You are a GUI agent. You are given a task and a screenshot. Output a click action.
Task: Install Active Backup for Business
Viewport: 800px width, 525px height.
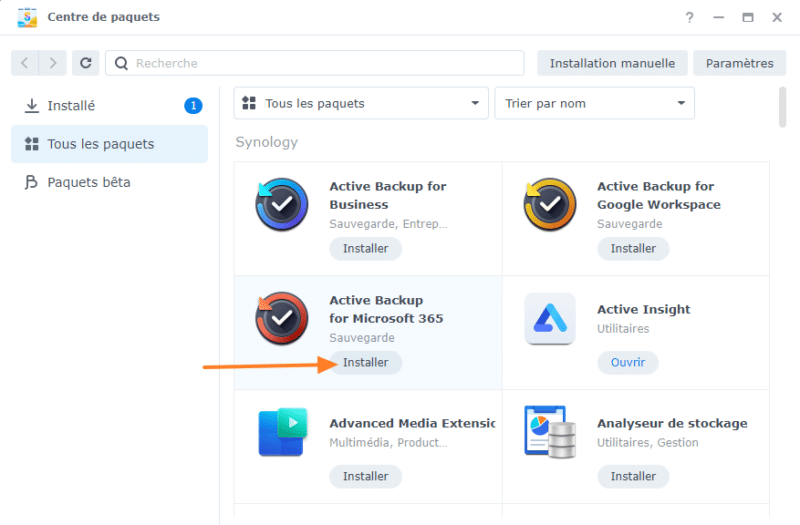(x=365, y=248)
